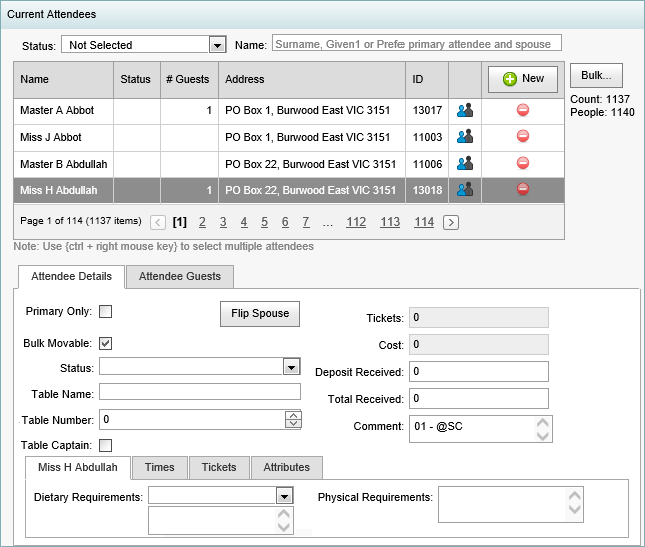645x547 pixels.
Task: Sort by Name column header
Action: pyautogui.click(x=64, y=80)
